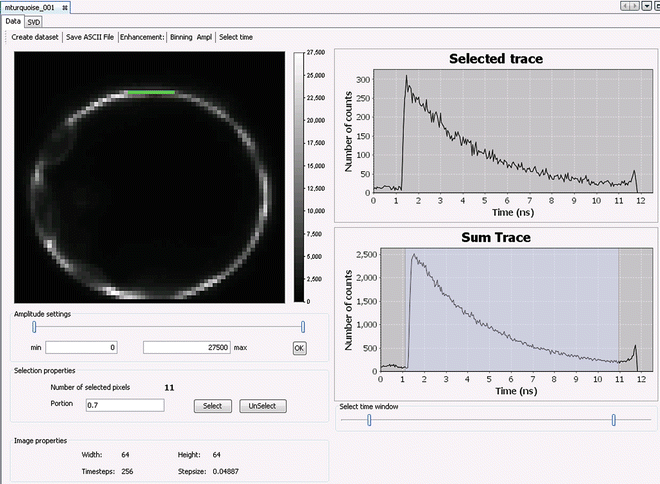Click the scroll-right arrow for document tabs

(x=634, y=7)
